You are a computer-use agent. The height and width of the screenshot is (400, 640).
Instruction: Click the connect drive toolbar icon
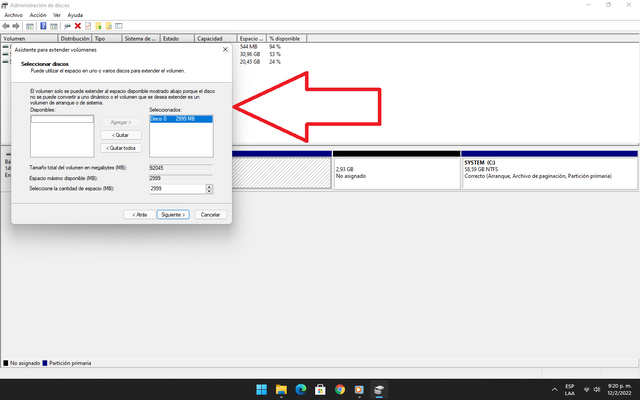pos(67,26)
